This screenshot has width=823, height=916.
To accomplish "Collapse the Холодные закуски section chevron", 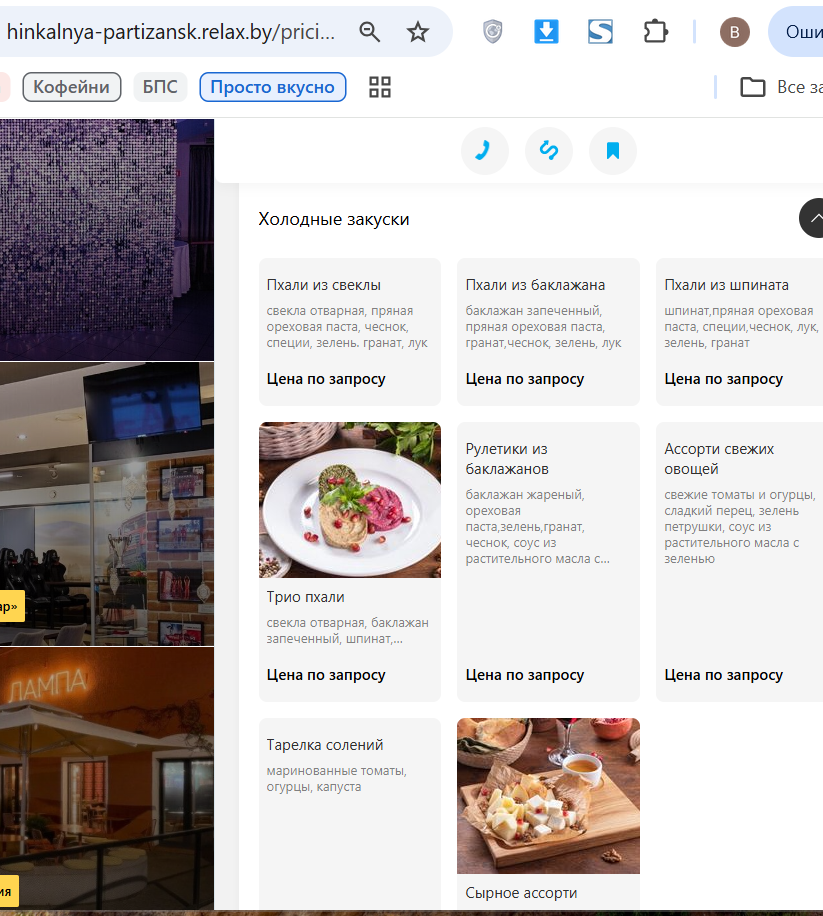I will pyautogui.click(x=812, y=218).
